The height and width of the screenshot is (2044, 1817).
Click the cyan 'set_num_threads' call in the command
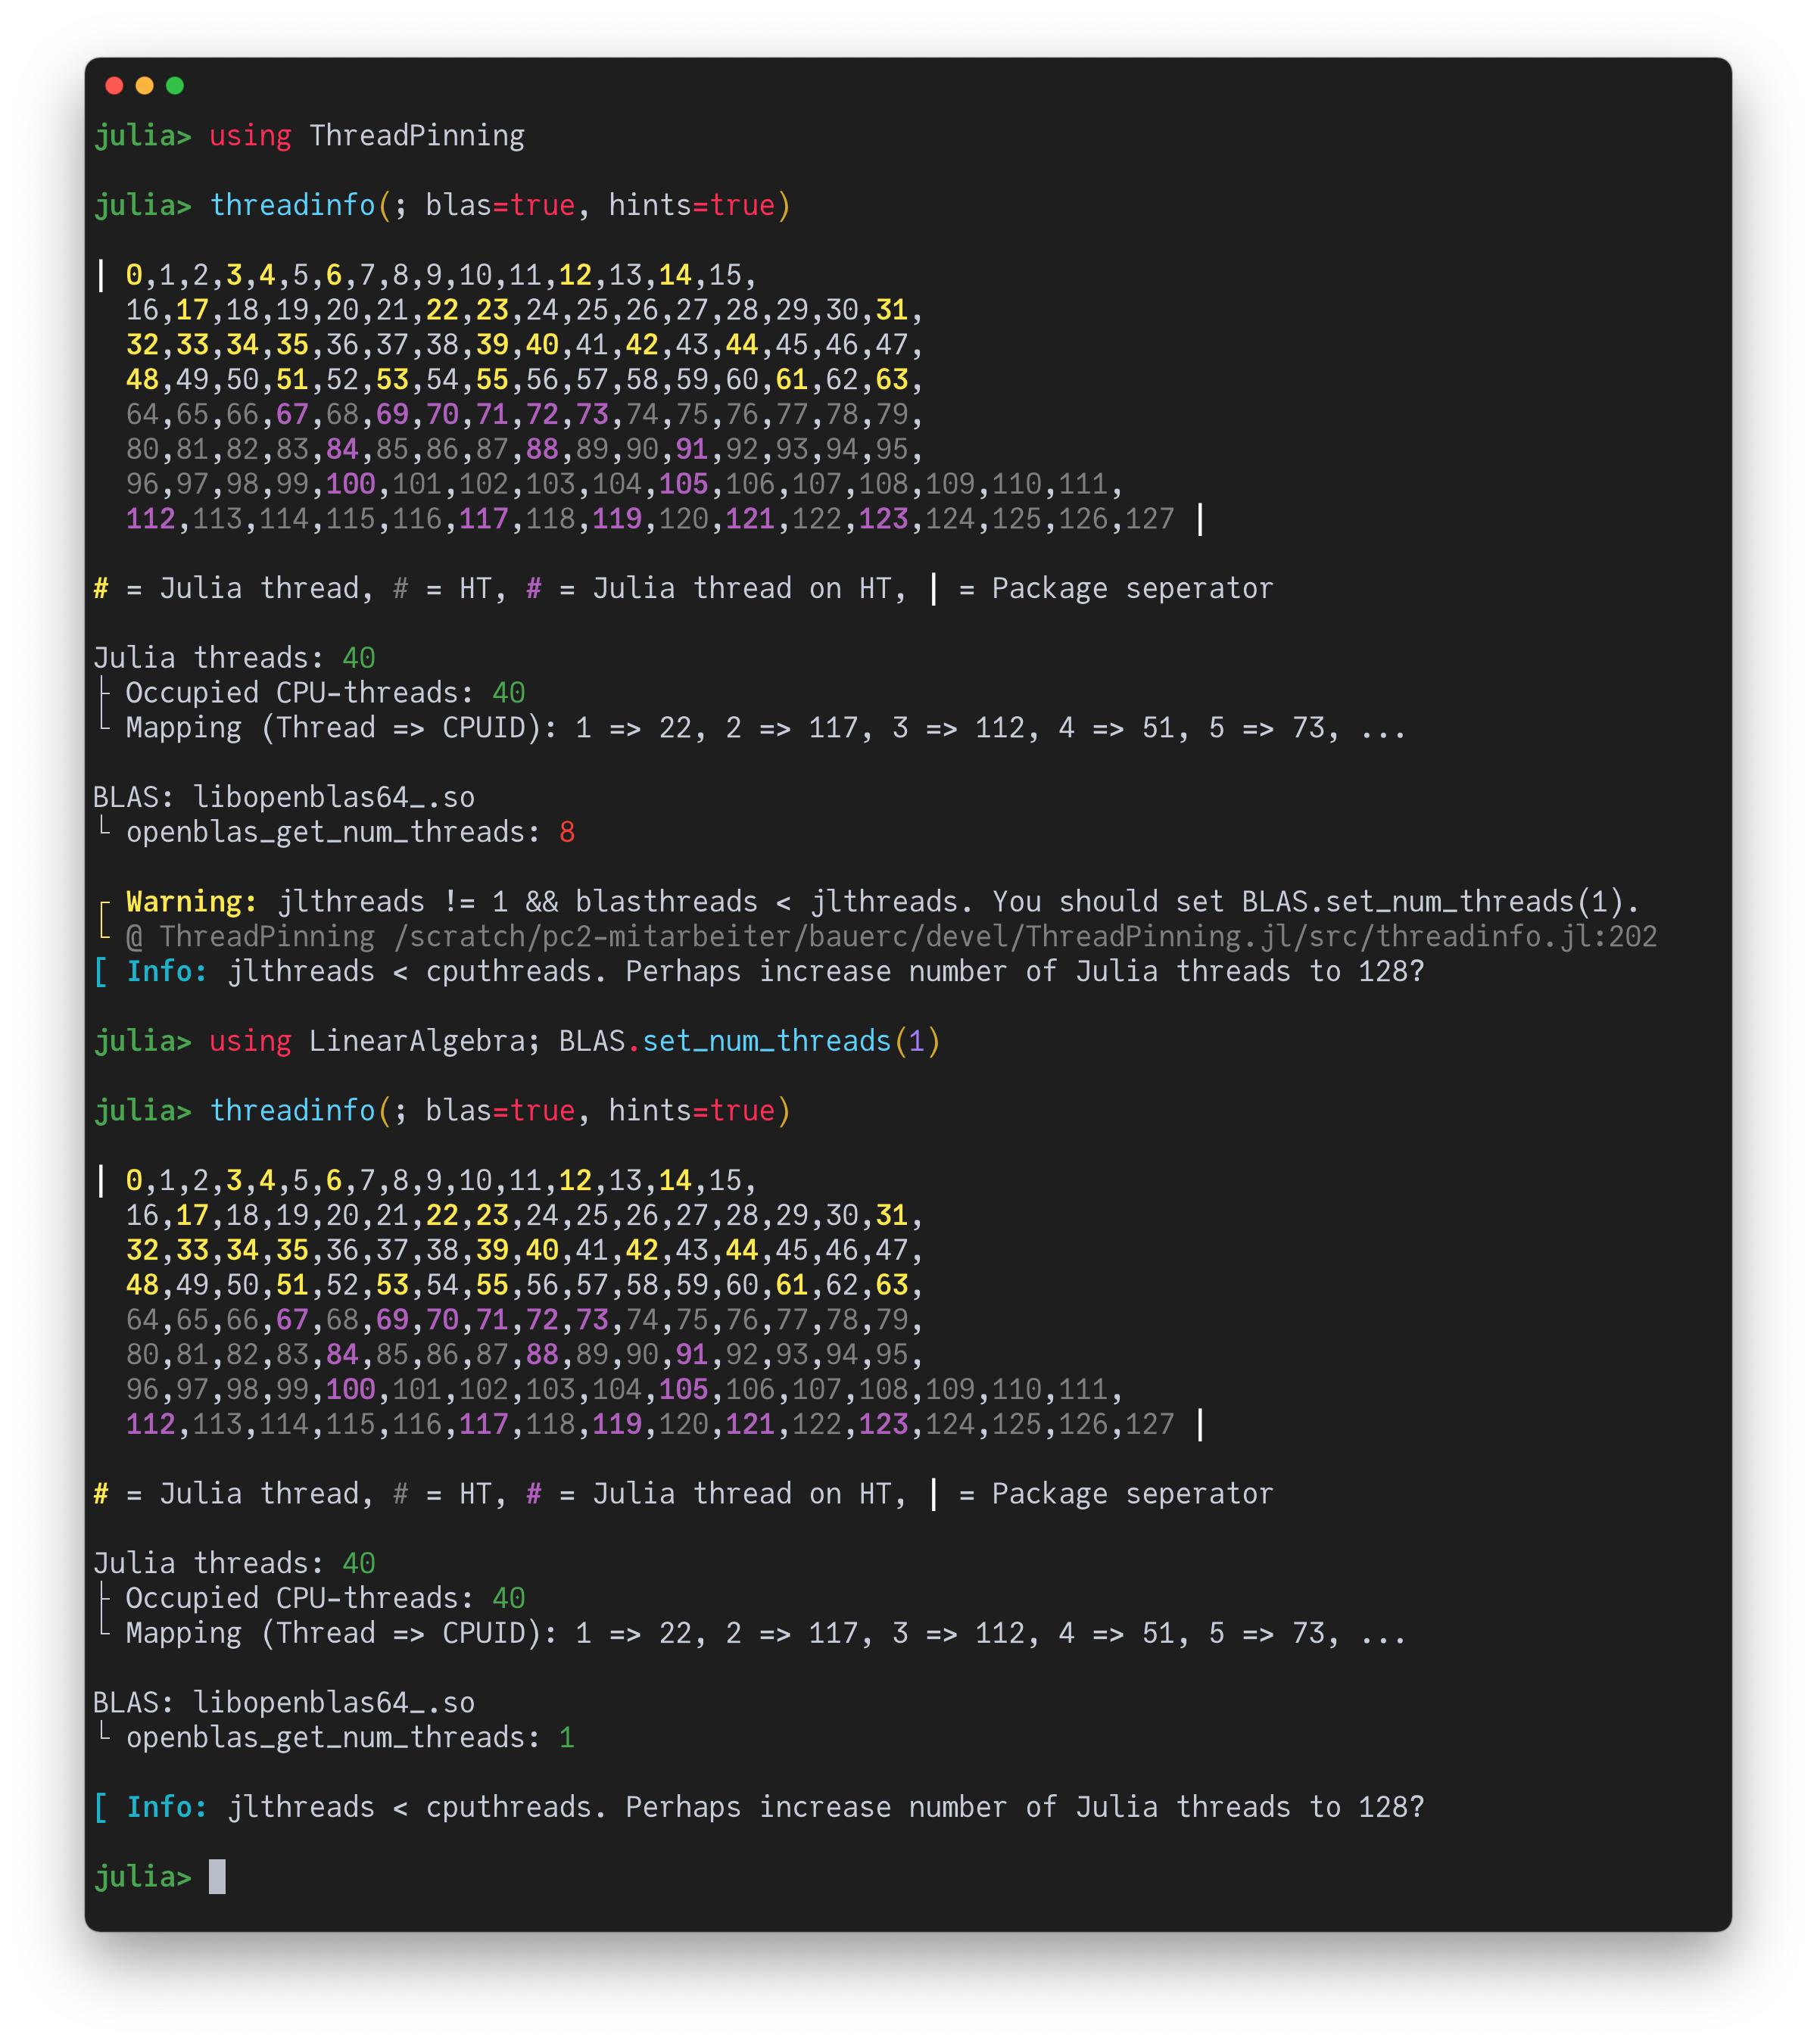[766, 1041]
